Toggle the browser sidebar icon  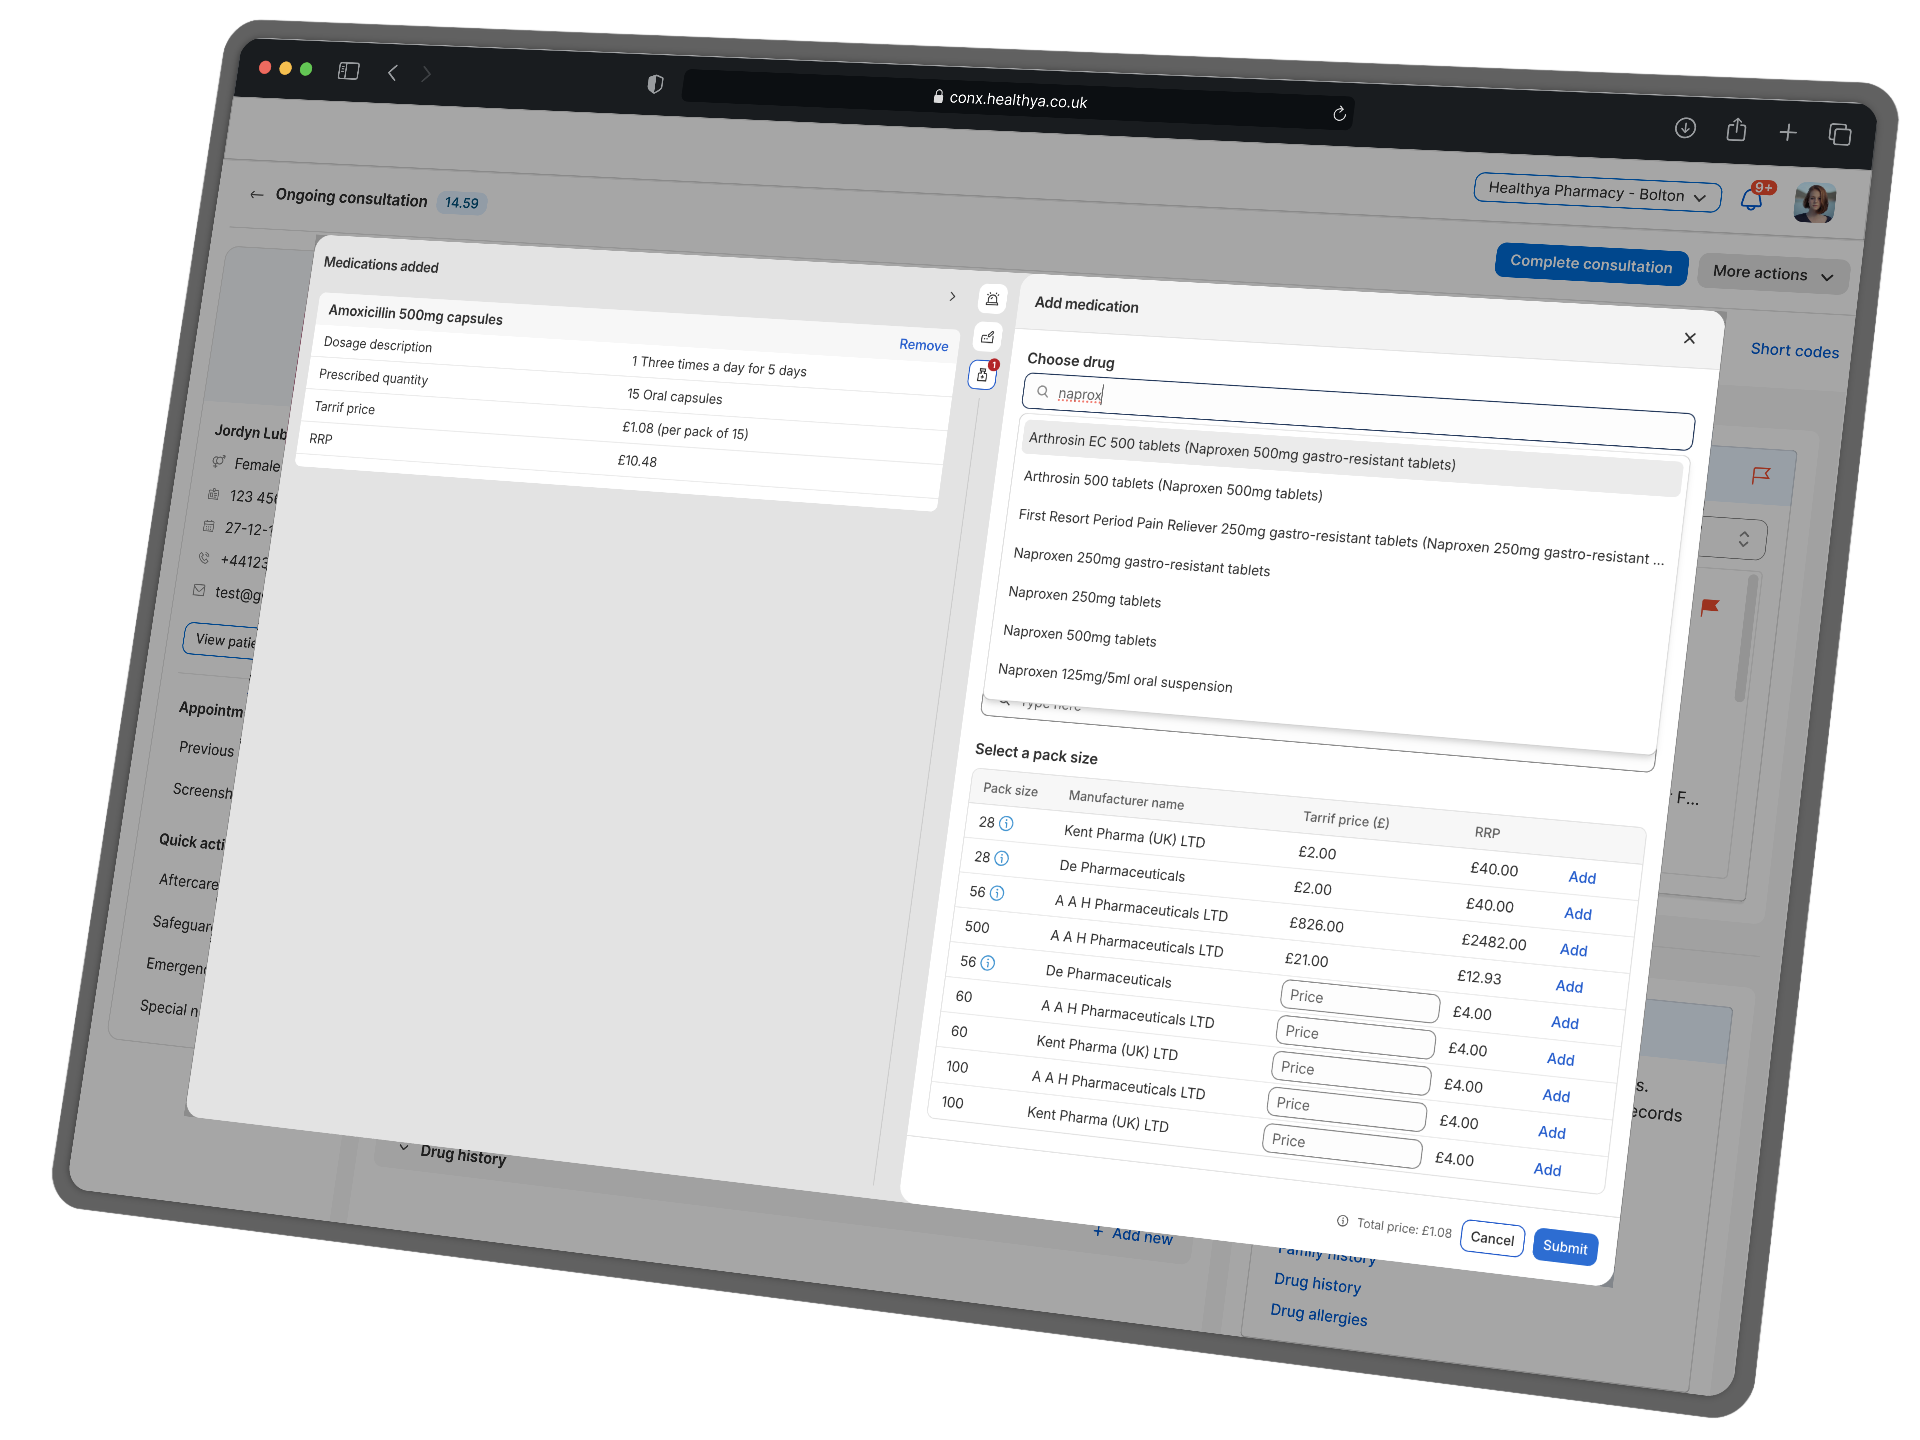click(x=348, y=71)
